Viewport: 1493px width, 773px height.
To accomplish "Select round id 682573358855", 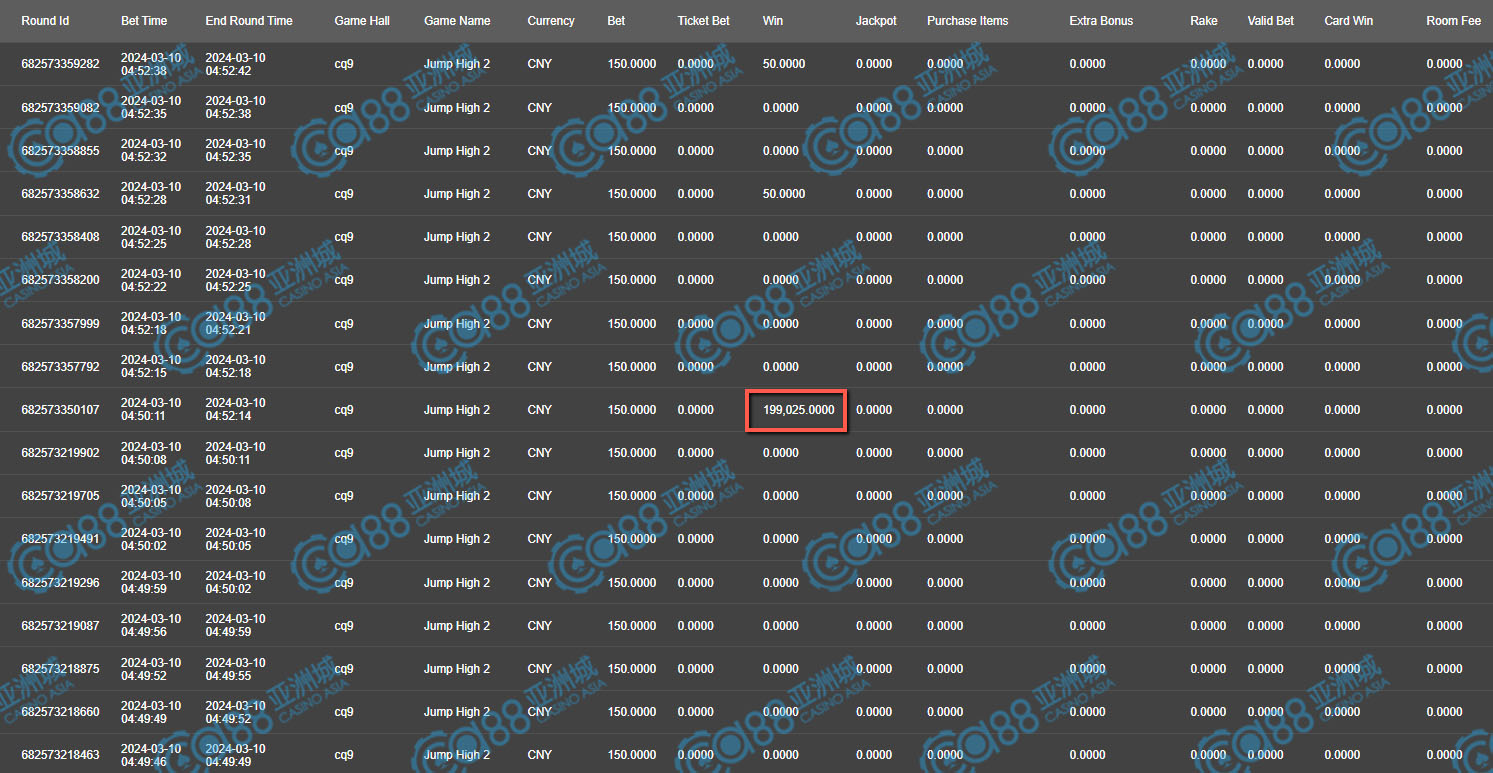I will 60,151.
